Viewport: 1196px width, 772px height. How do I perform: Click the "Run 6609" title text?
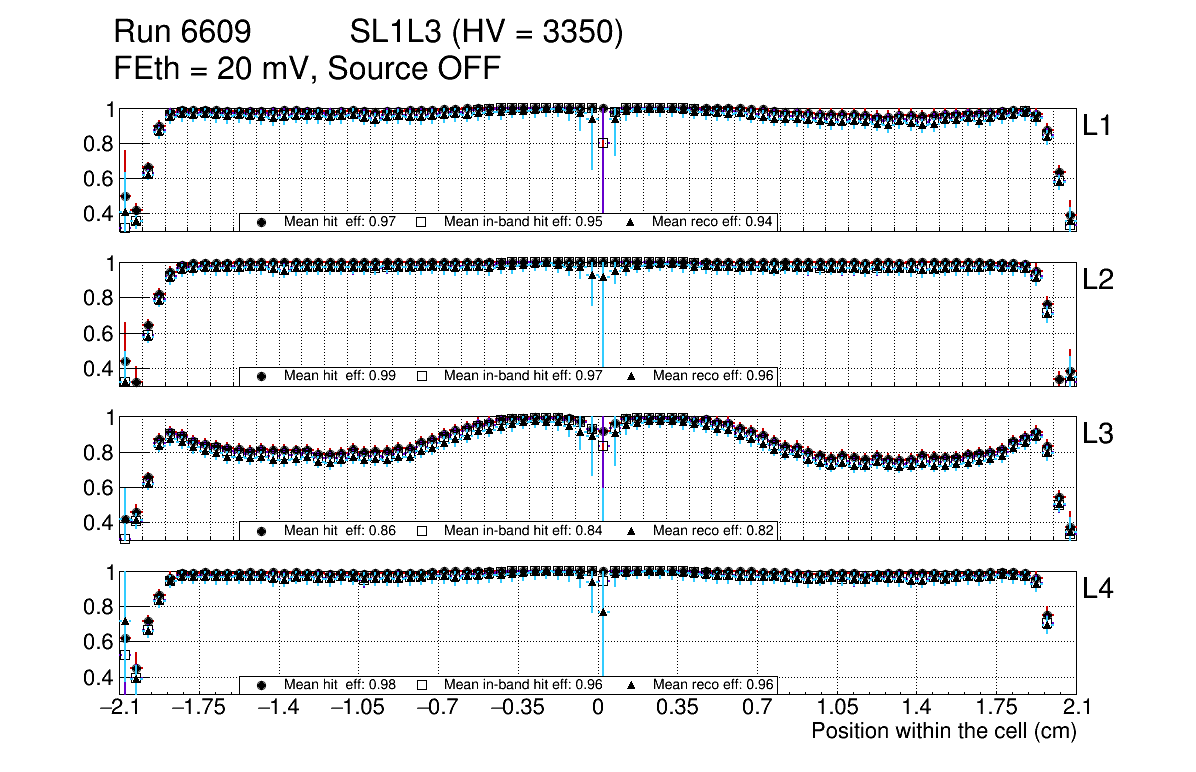coord(181,33)
